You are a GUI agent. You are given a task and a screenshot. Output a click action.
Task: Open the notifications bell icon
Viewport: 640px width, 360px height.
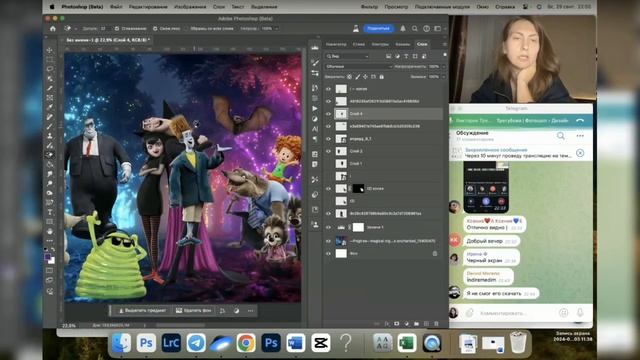tap(403, 29)
